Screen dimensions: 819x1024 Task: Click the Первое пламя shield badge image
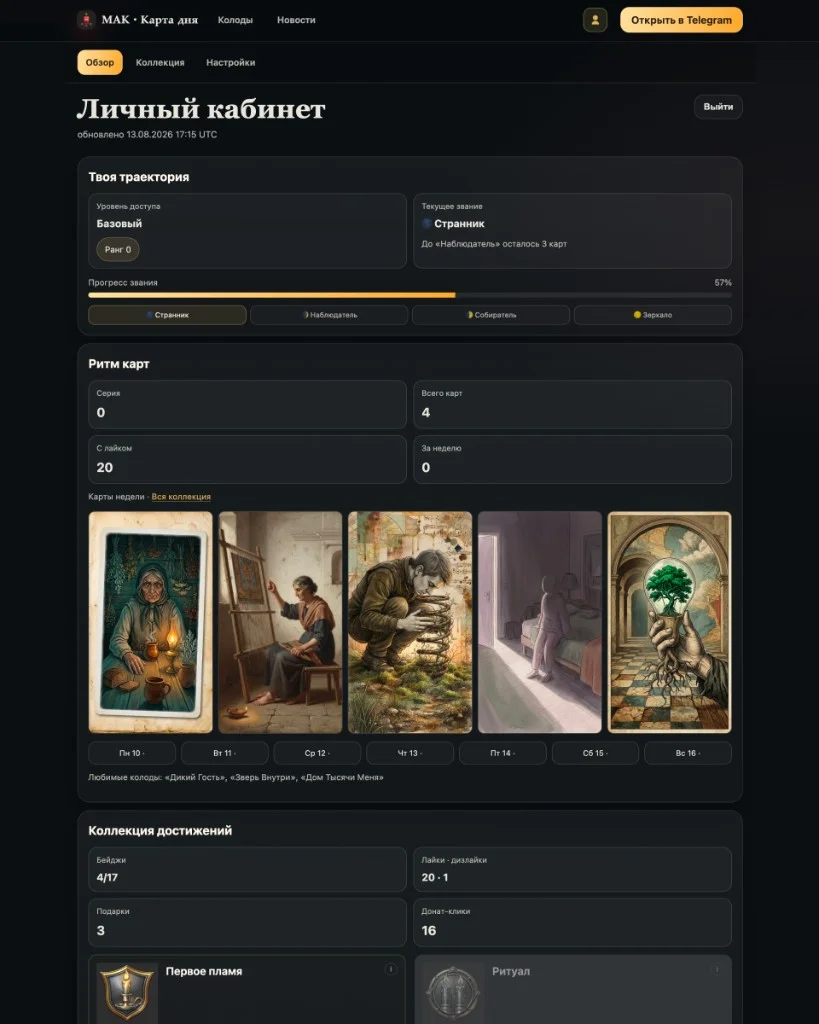127,993
